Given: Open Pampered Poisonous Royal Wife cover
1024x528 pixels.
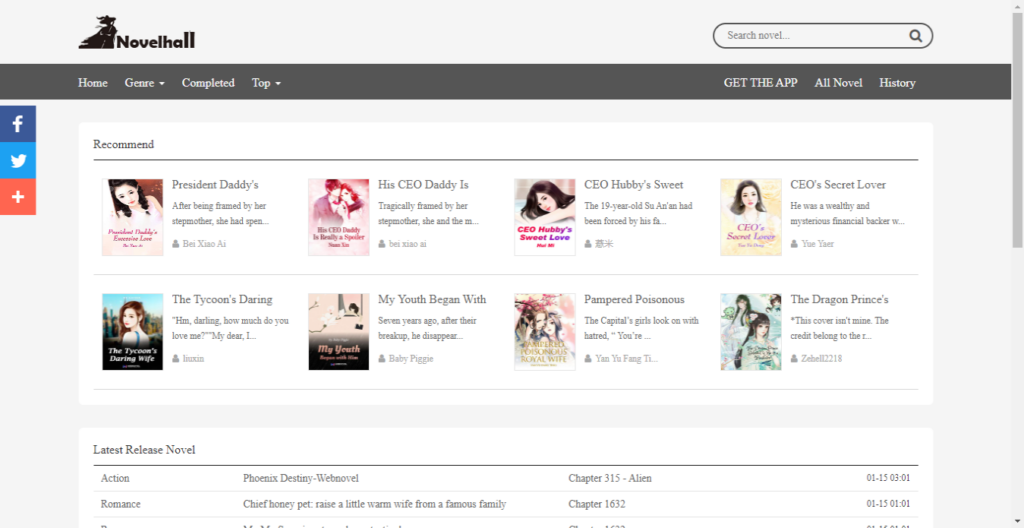Looking at the screenshot, I should tap(545, 332).
